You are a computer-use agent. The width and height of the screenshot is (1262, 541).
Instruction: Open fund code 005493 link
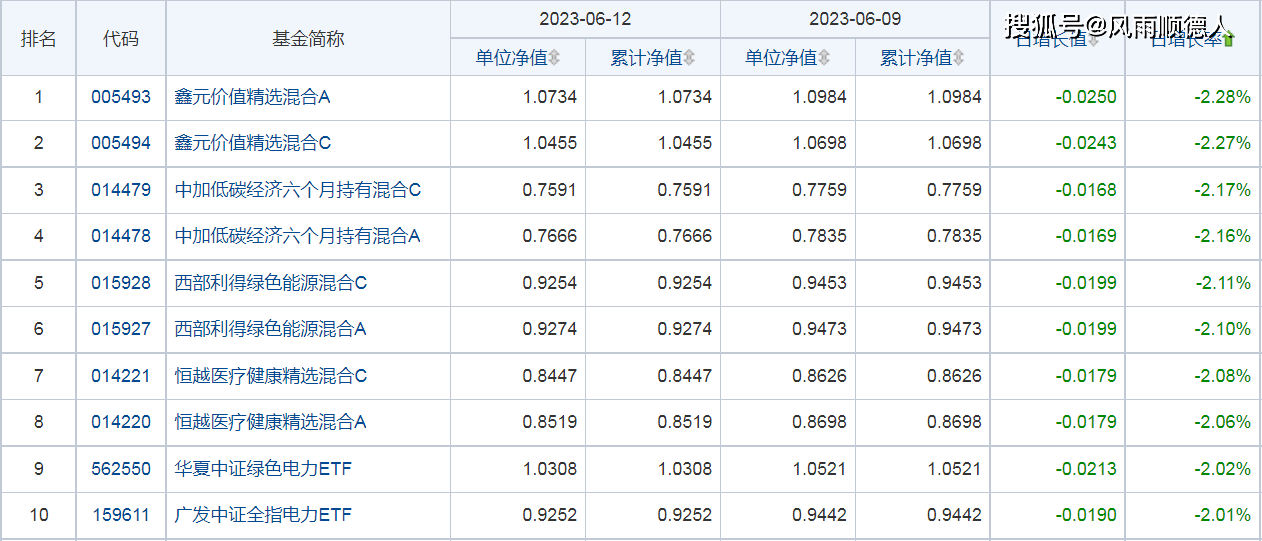point(121,97)
